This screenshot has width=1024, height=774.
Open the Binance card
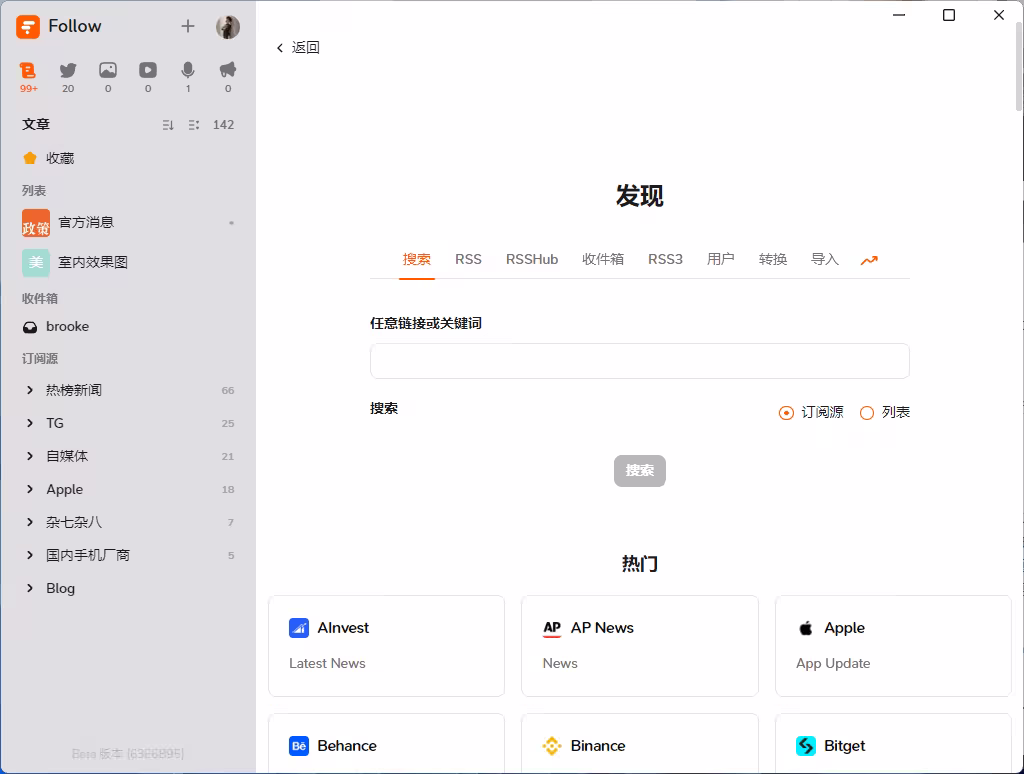click(640, 744)
